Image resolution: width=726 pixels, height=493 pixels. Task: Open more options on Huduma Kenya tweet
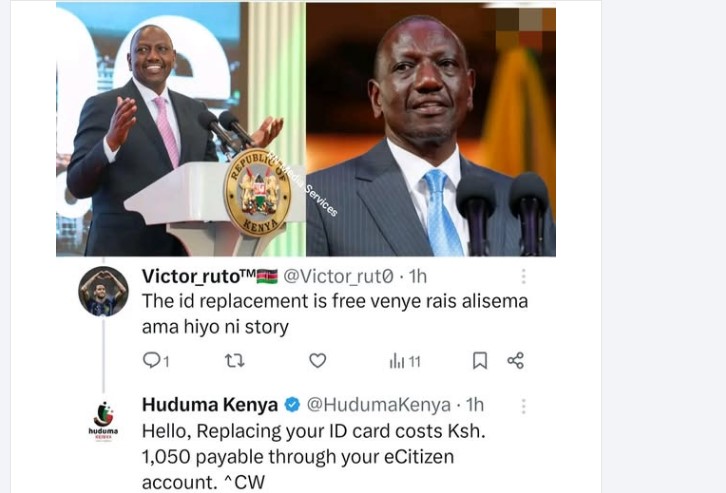(524, 406)
